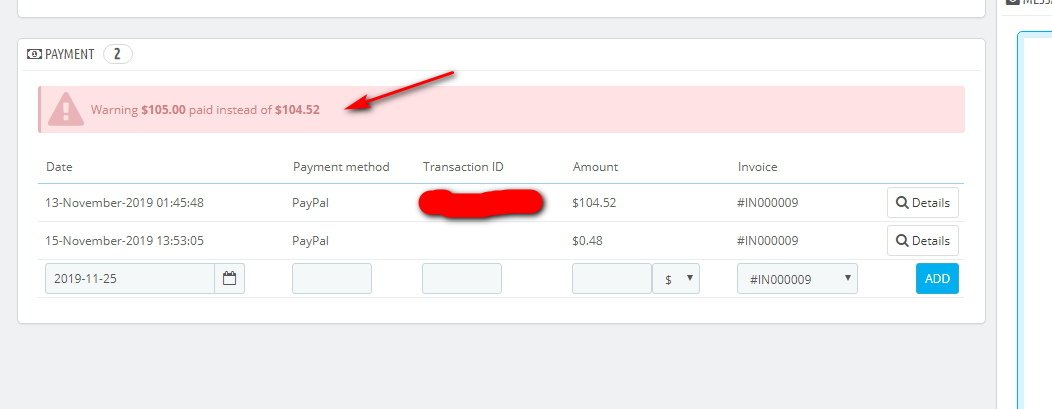Screen dimensions: 1052x409
Task: Click the Amount column header
Action: (595, 167)
